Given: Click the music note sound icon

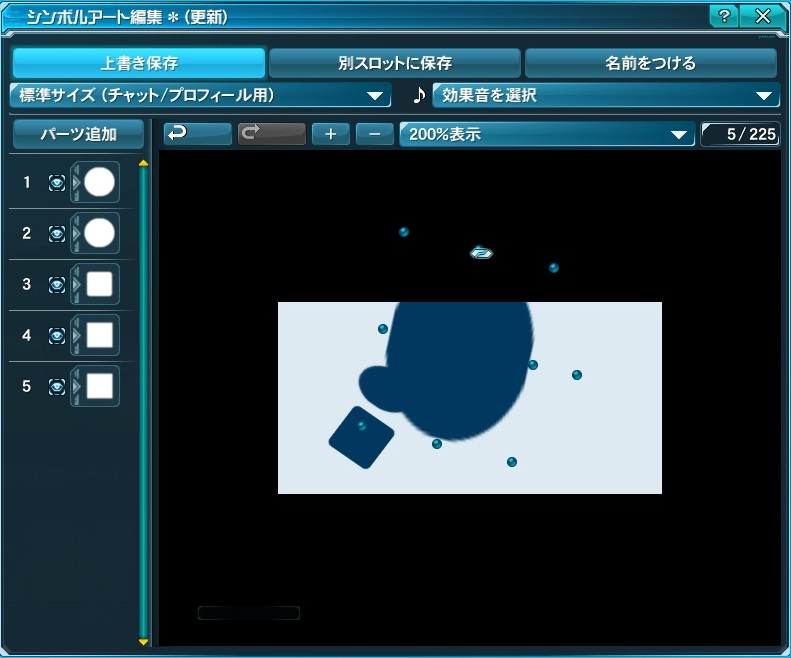Looking at the screenshot, I should [419, 95].
